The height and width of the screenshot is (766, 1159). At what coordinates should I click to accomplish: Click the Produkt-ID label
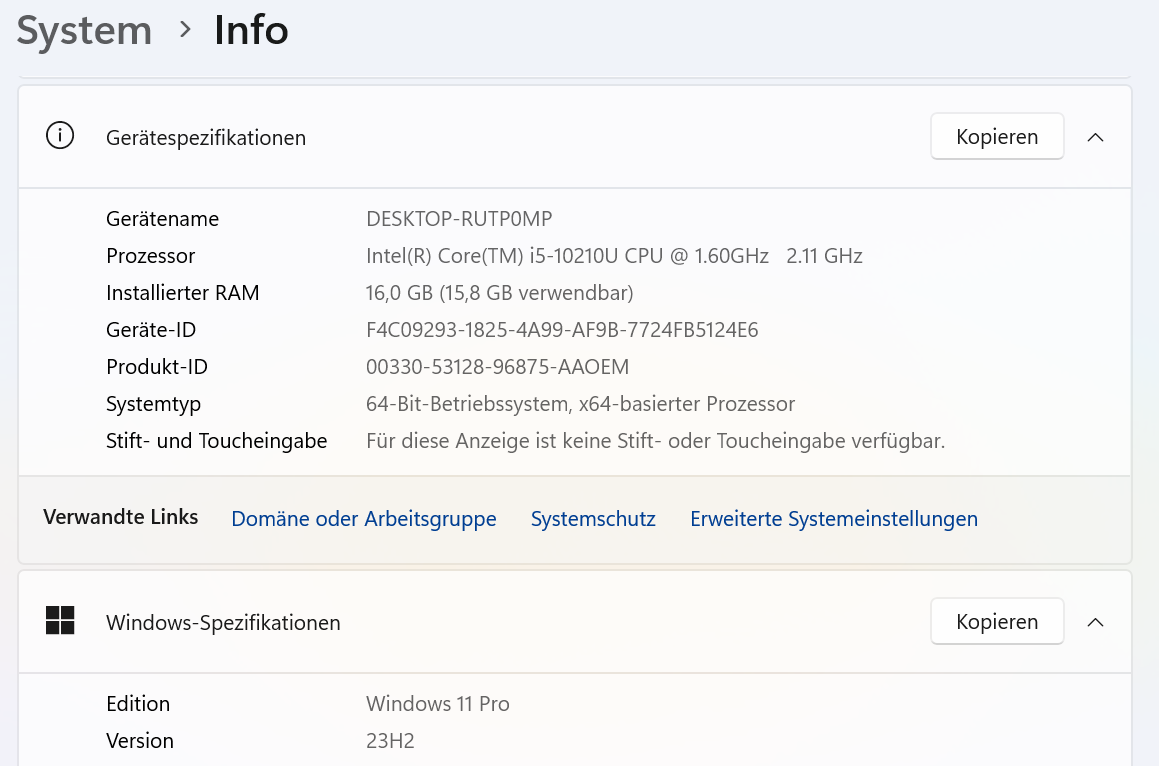tap(157, 367)
